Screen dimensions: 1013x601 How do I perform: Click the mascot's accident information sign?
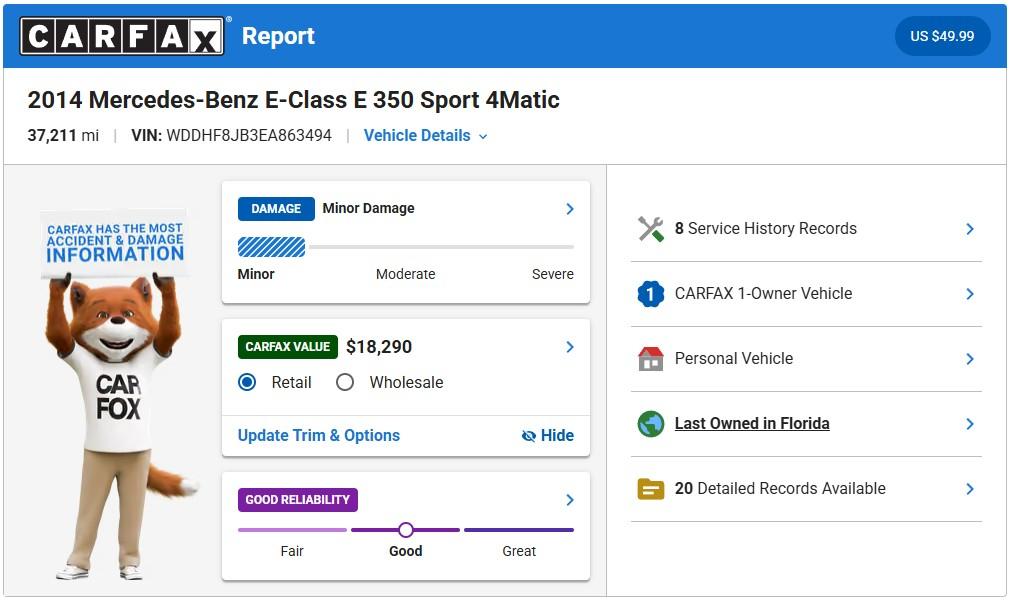[x=115, y=244]
